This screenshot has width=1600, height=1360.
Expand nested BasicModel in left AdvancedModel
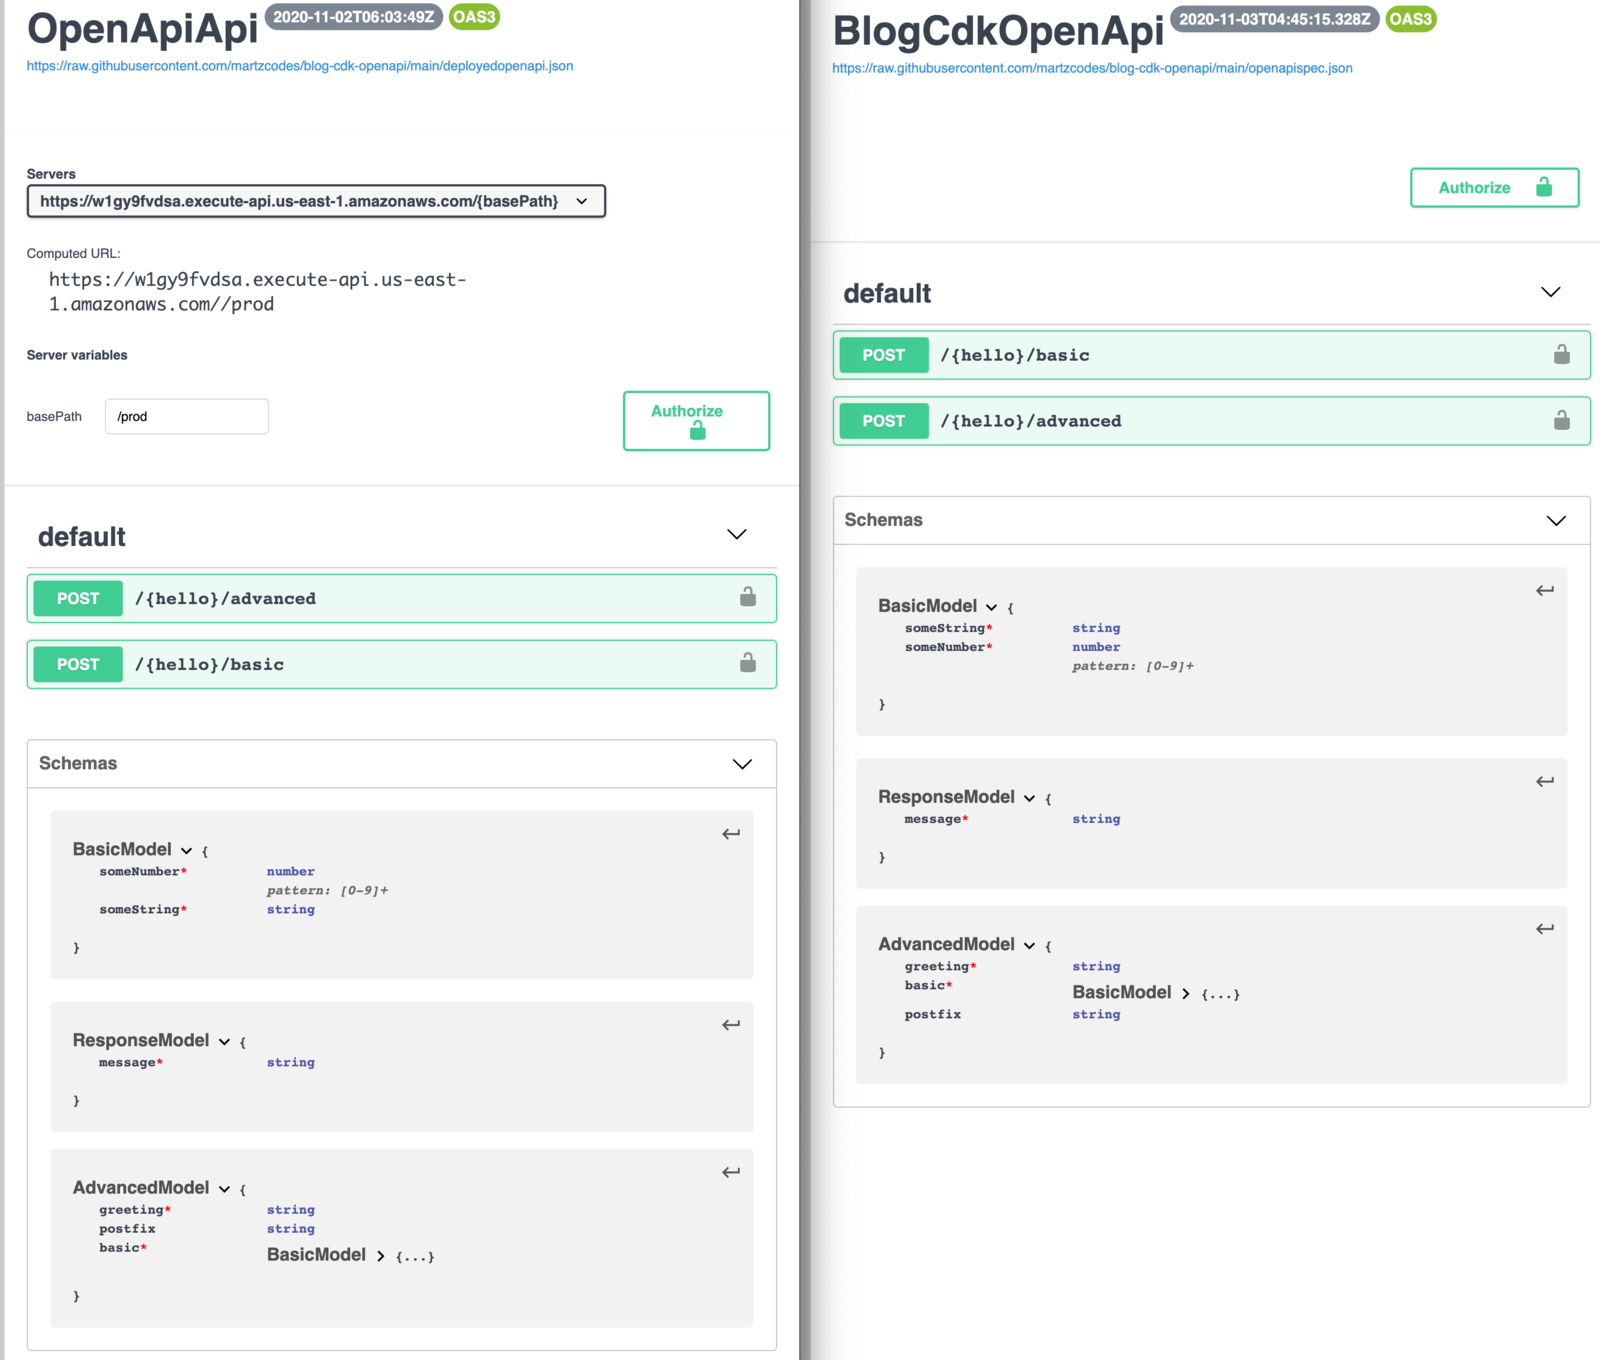381,1256
